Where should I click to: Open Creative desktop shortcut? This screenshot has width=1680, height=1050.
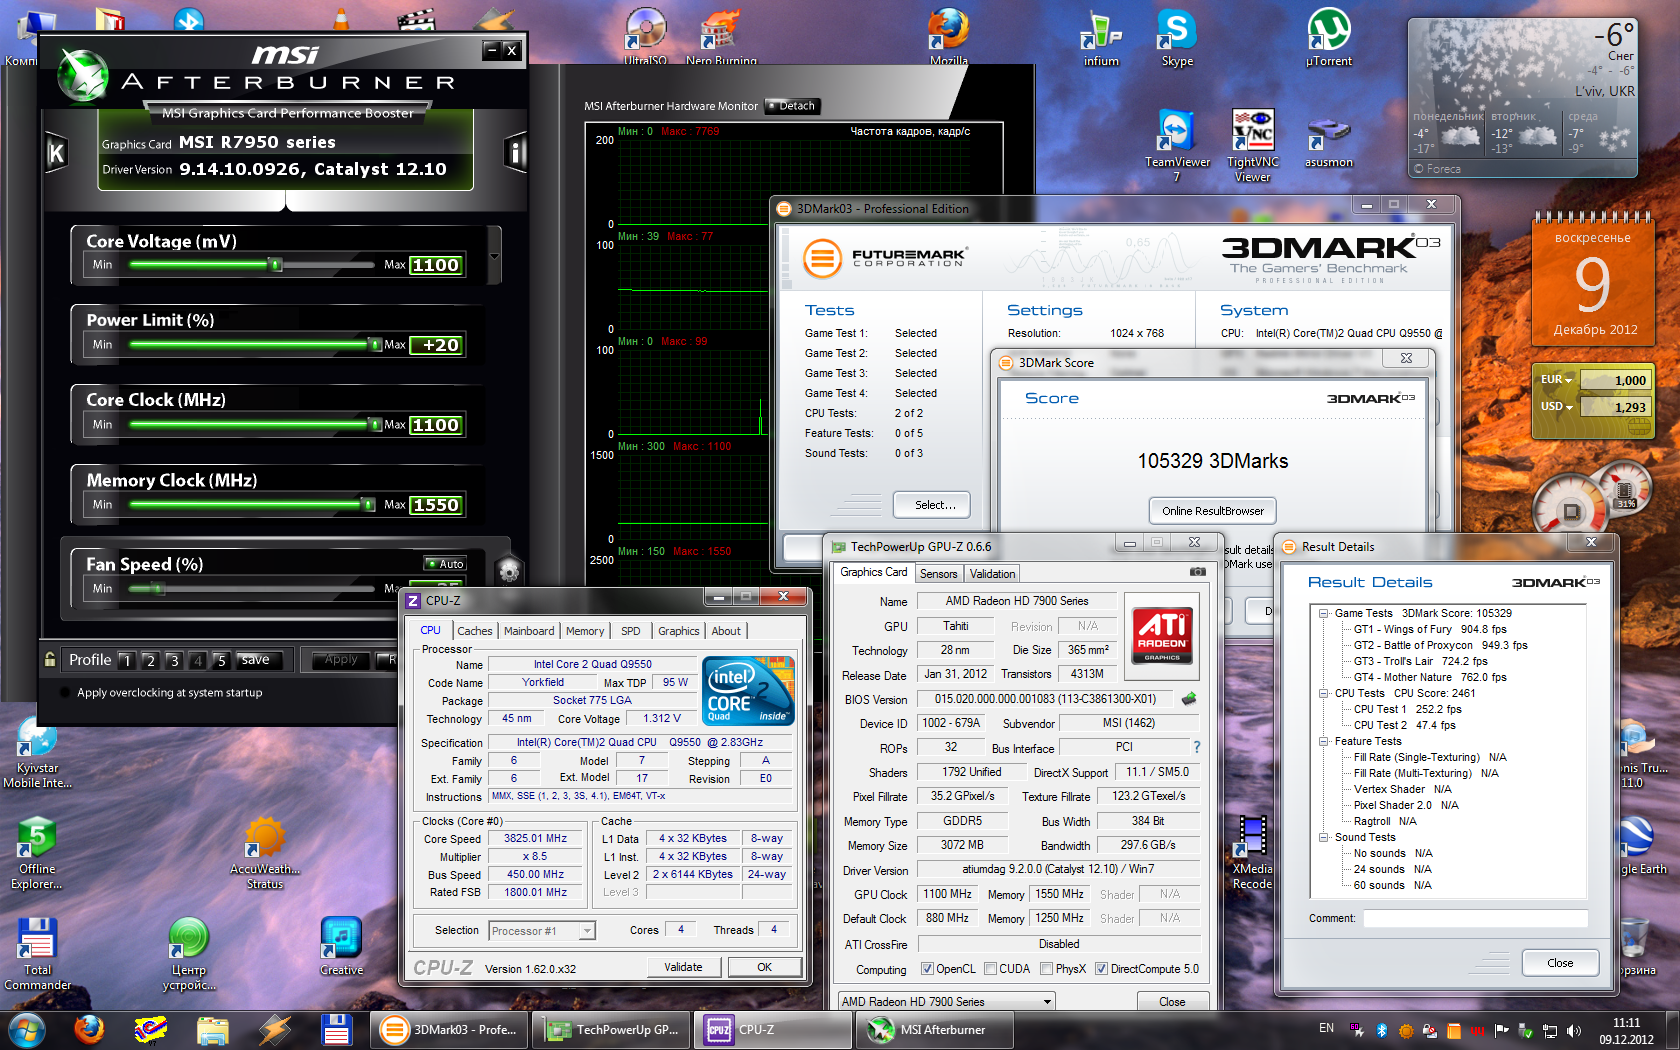(x=341, y=947)
